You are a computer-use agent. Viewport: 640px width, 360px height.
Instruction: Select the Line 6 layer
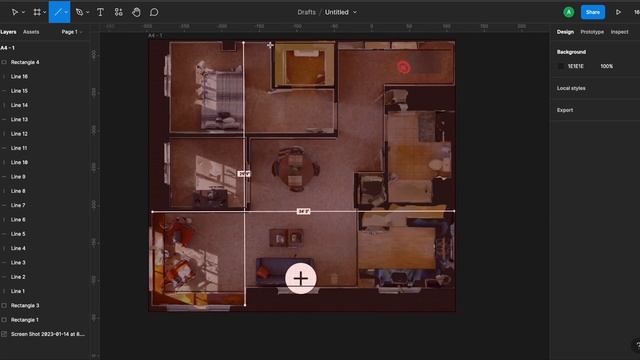coord(18,219)
